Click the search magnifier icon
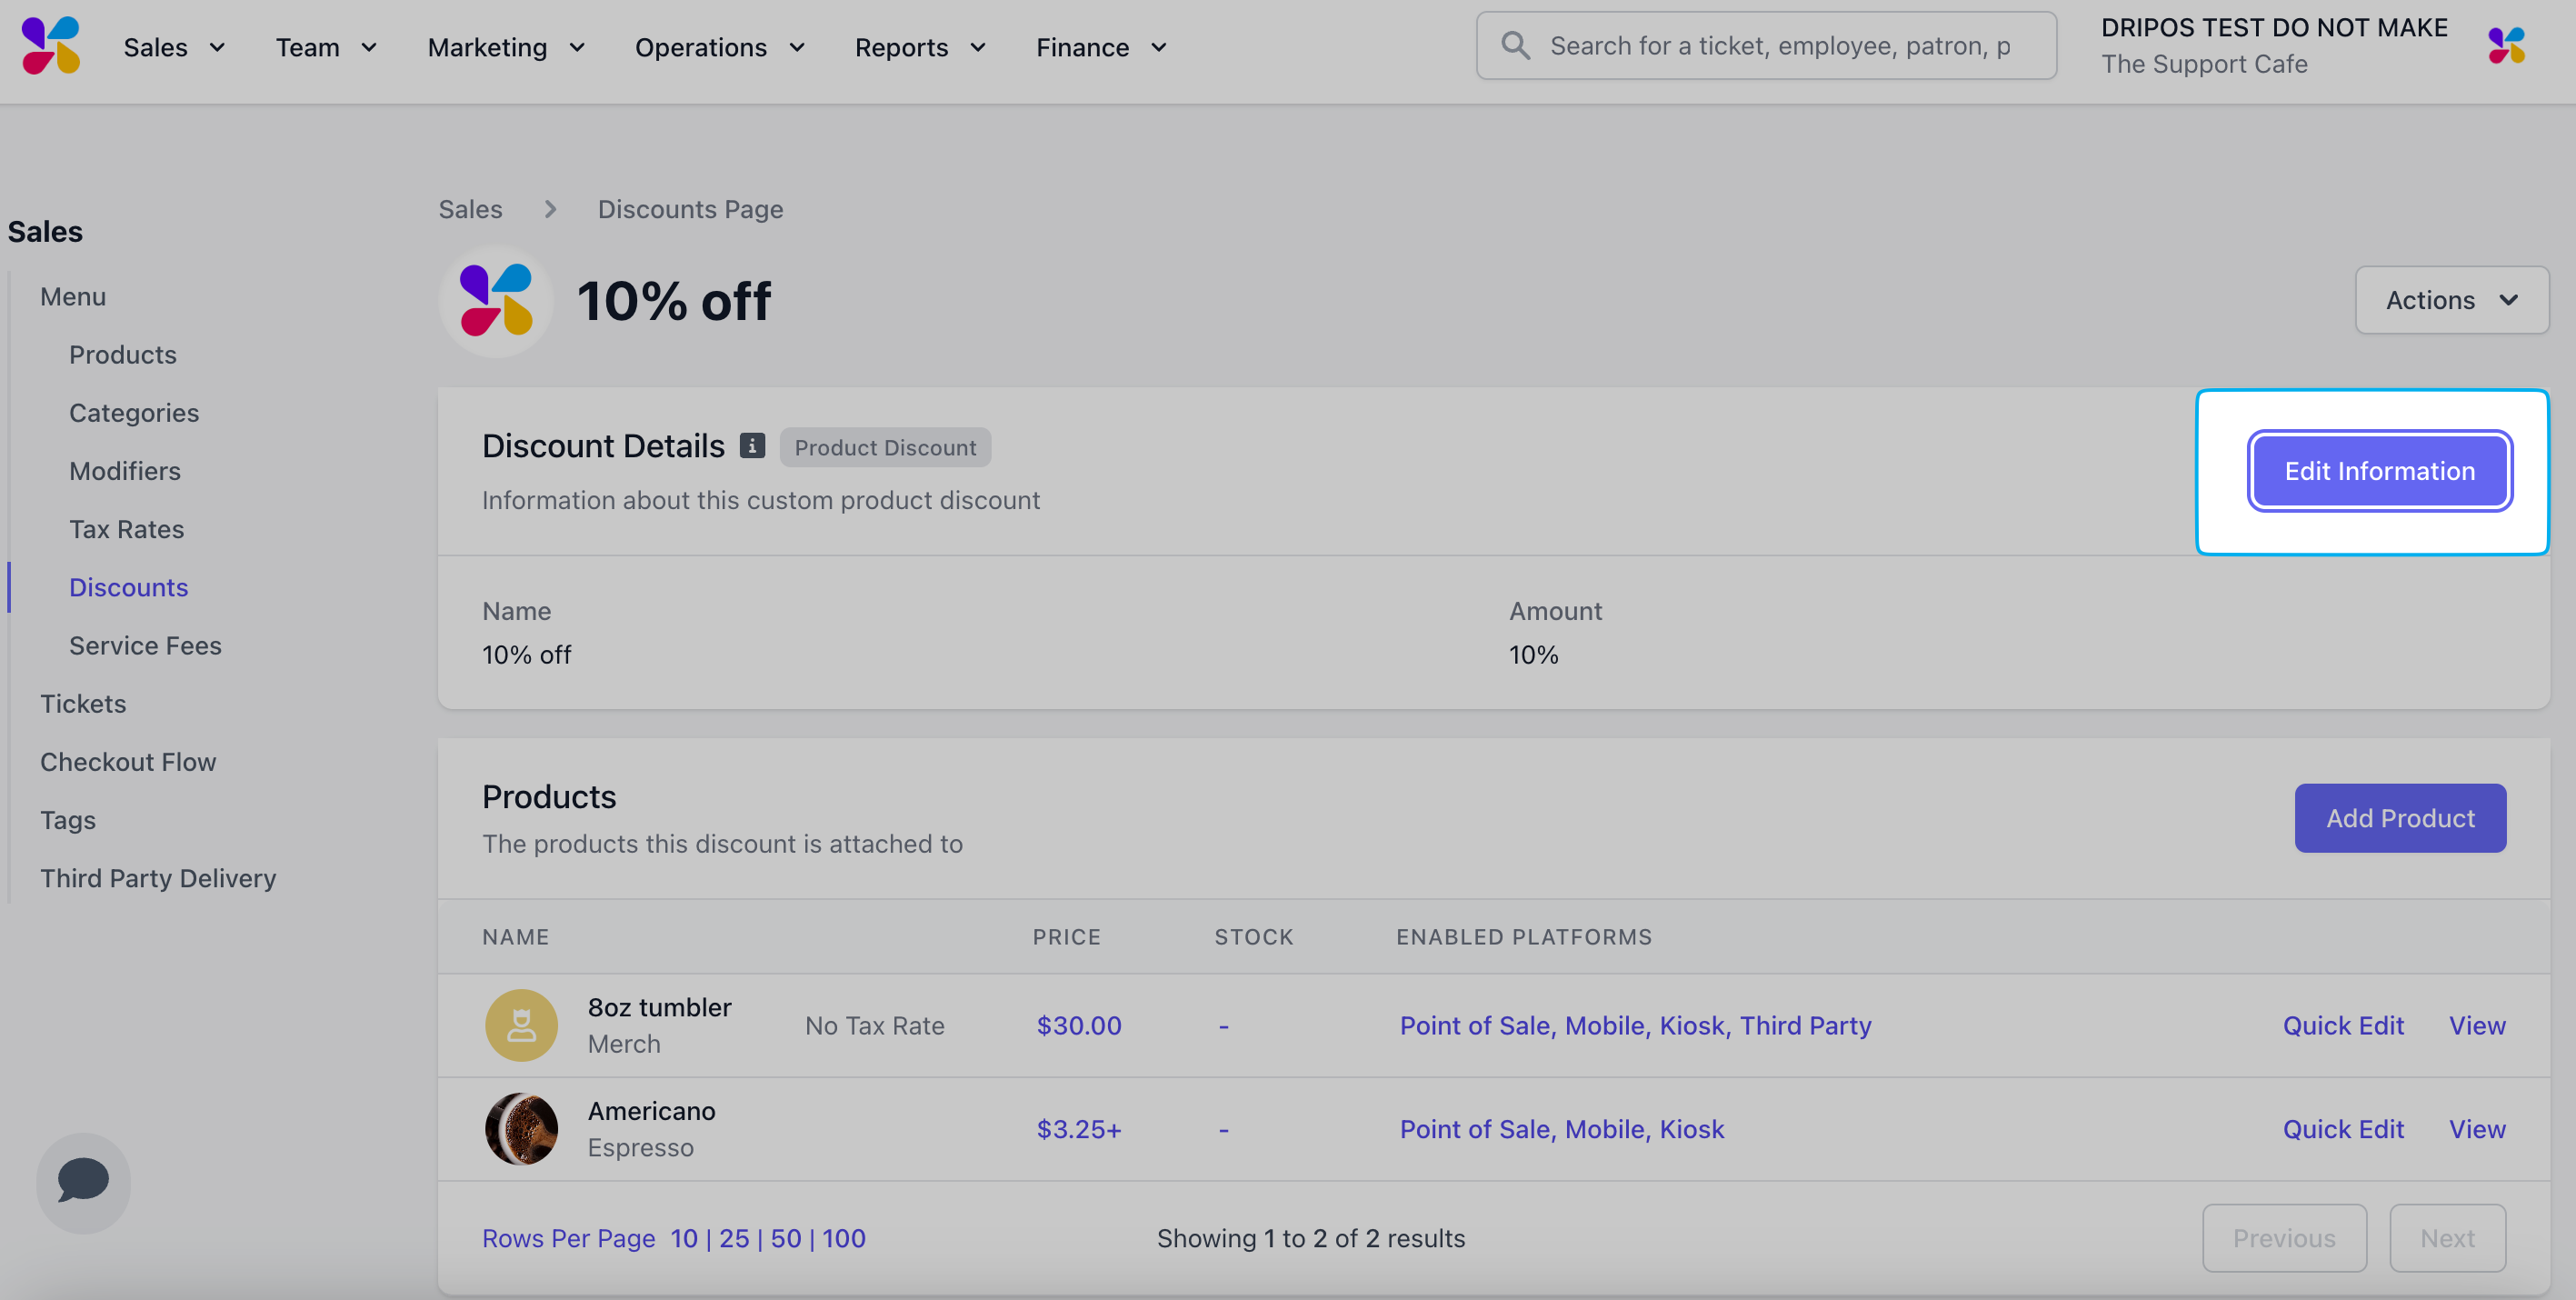Screen dimensions: 2576x1300 click(x=1515, y=46)
